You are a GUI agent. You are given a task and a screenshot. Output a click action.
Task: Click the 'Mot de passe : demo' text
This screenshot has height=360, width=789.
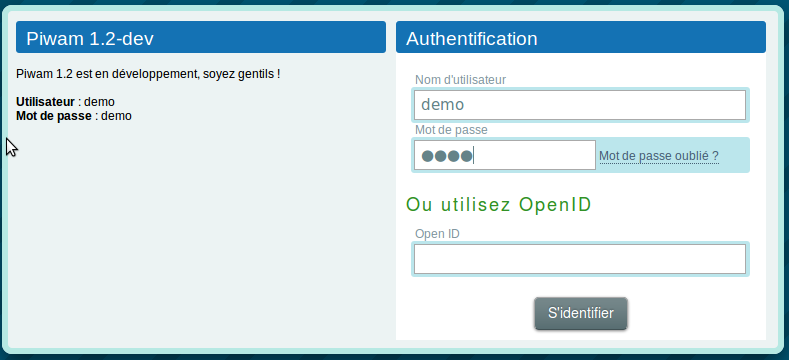click(73, 116)
